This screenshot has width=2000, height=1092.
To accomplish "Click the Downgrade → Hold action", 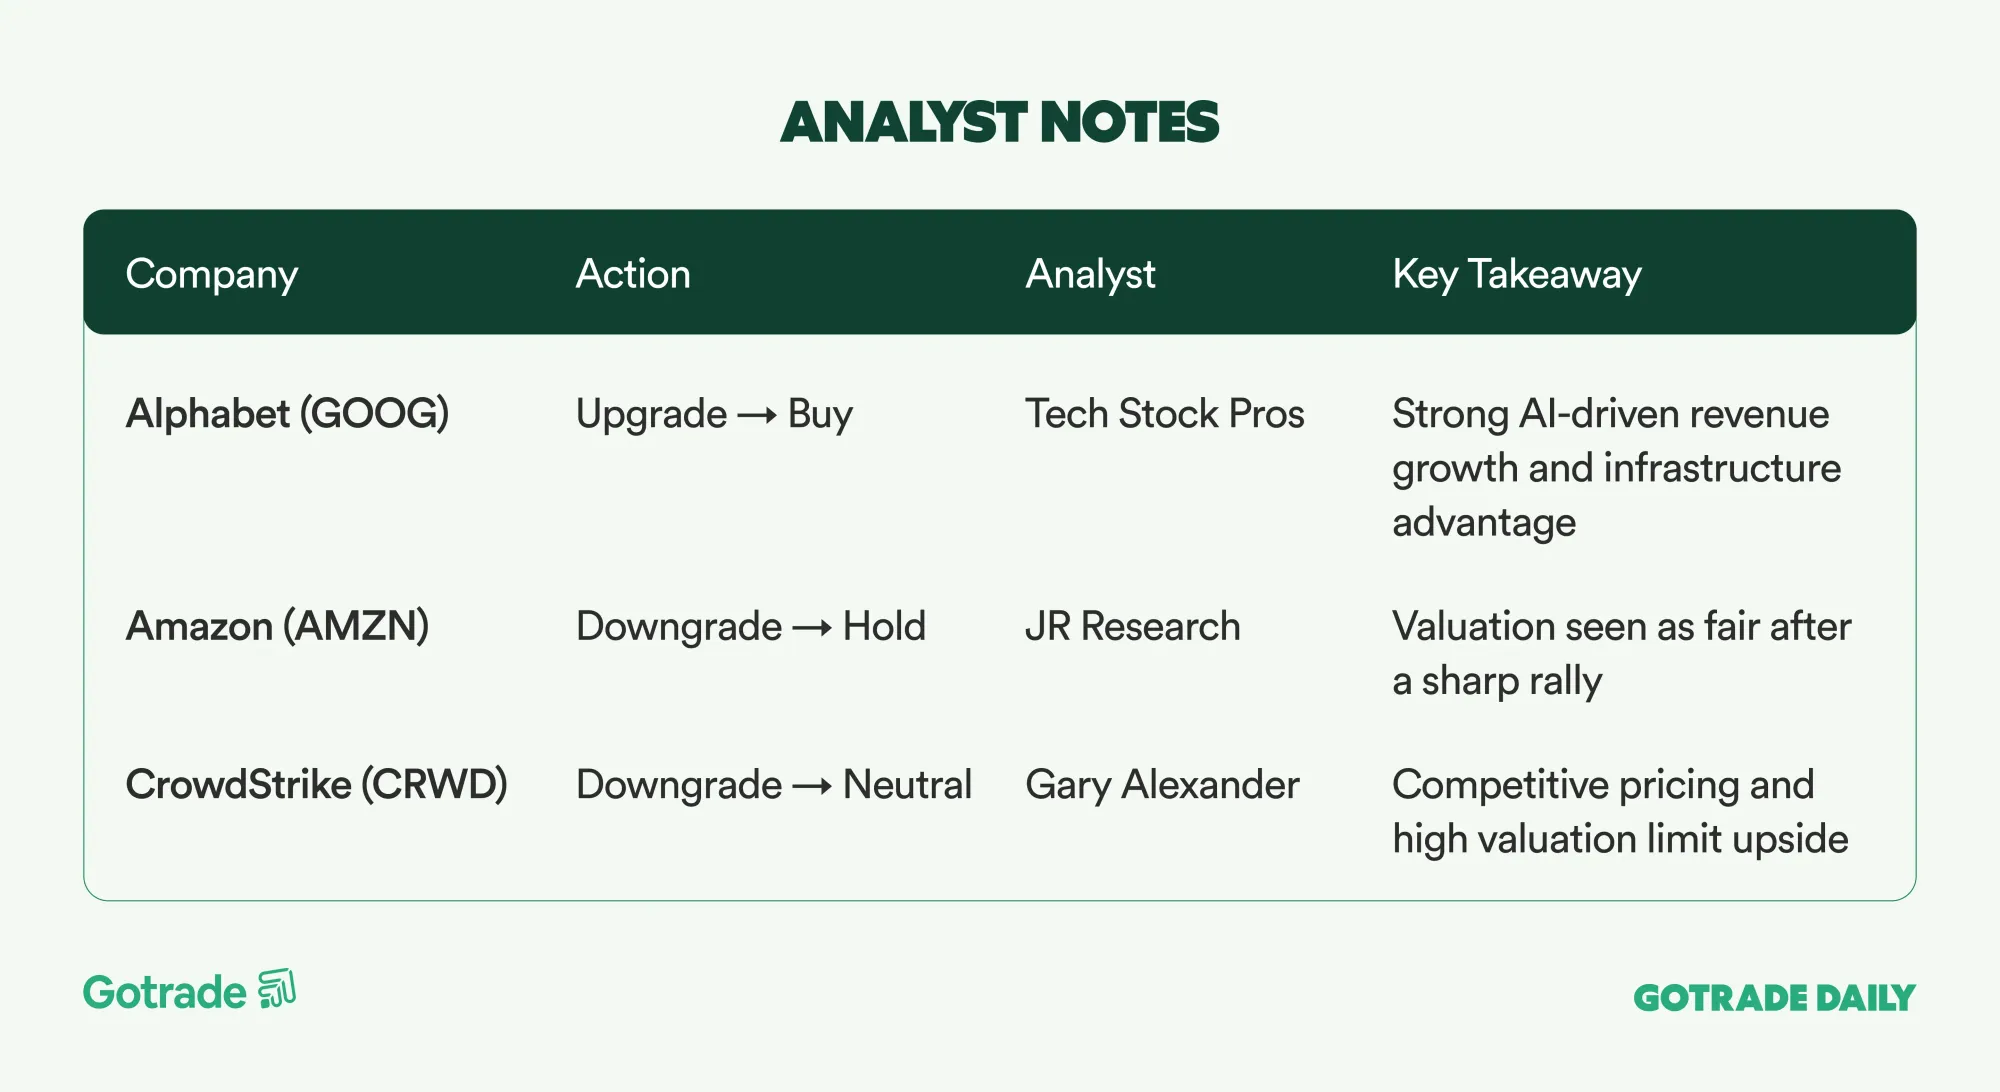I will 751,626.
